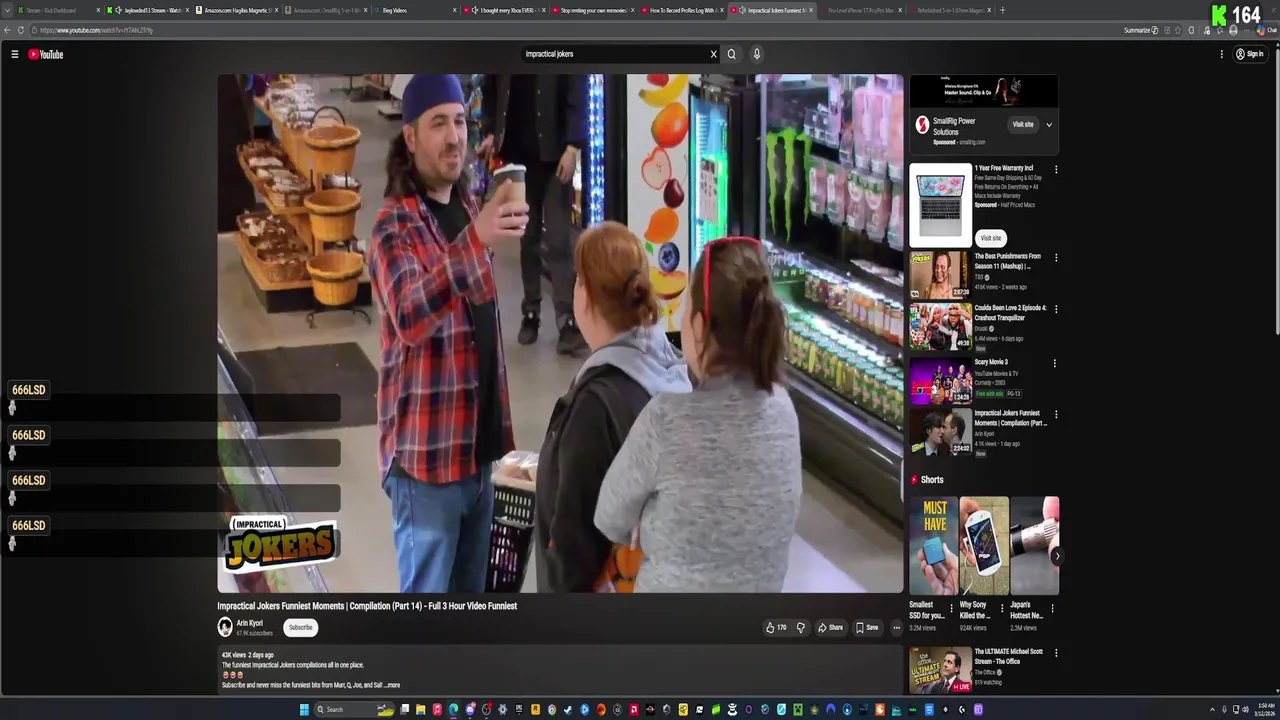Open options for Scary Movie 3

[1056, 364]
